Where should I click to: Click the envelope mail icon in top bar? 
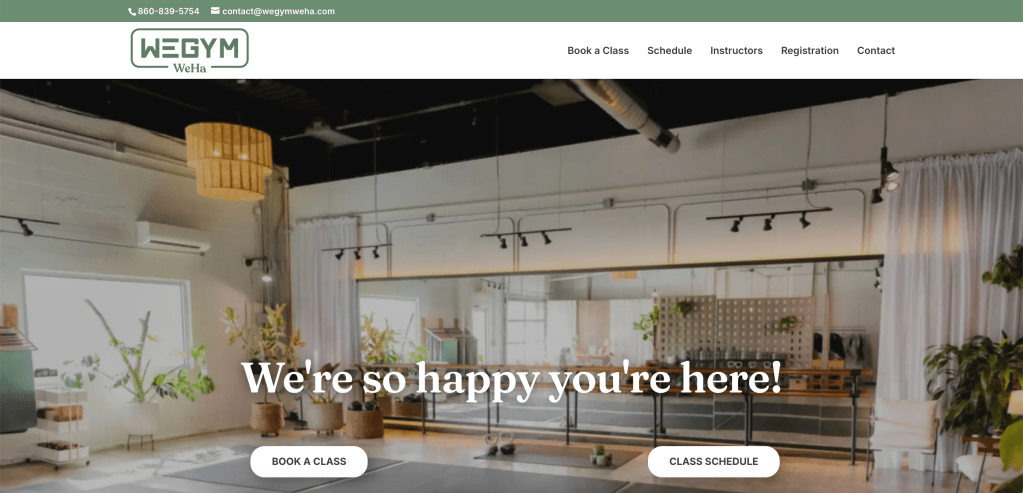[215, 11]
